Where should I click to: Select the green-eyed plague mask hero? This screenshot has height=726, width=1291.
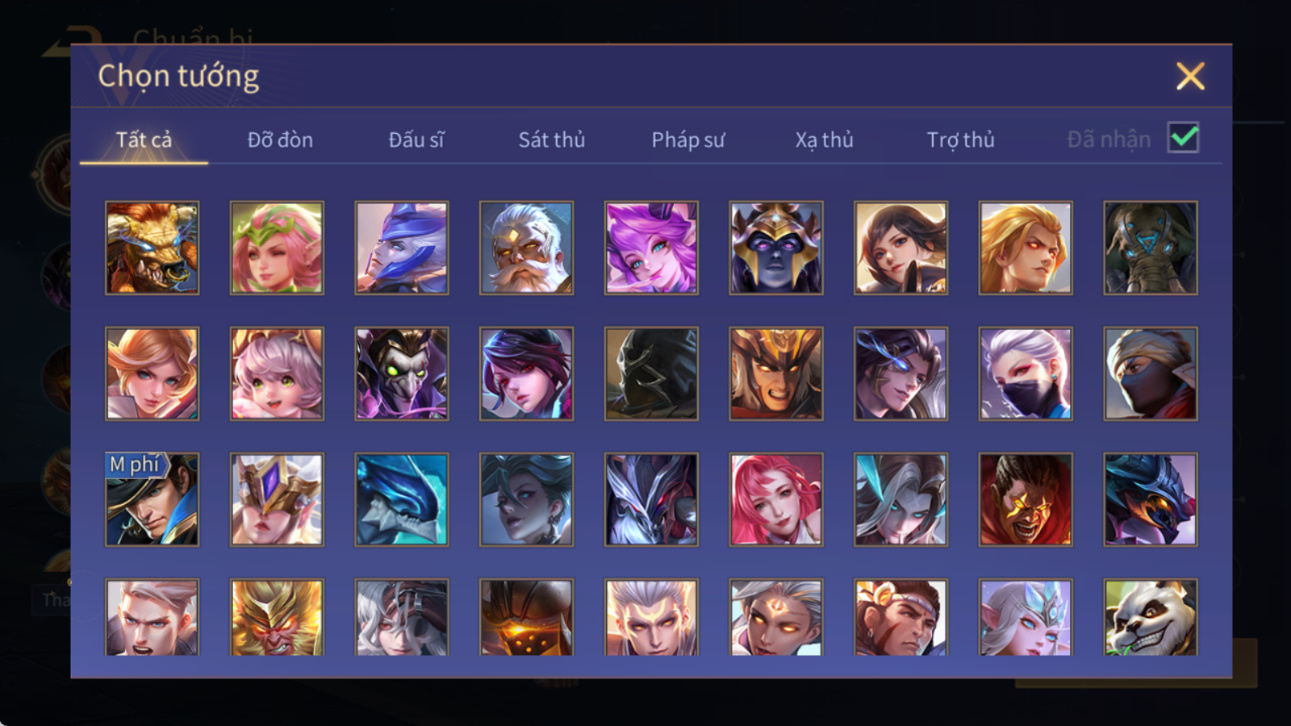point(402,374)
